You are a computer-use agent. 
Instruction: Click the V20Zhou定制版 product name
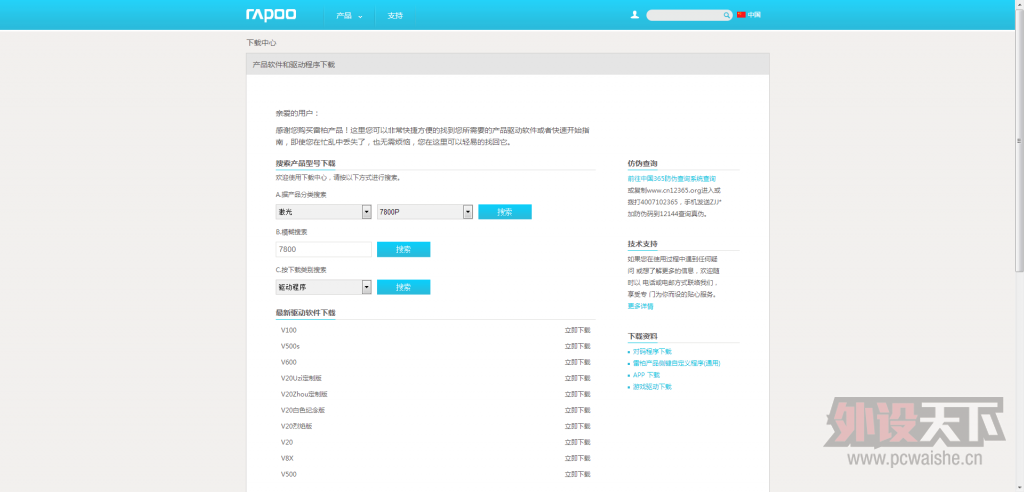304,394
